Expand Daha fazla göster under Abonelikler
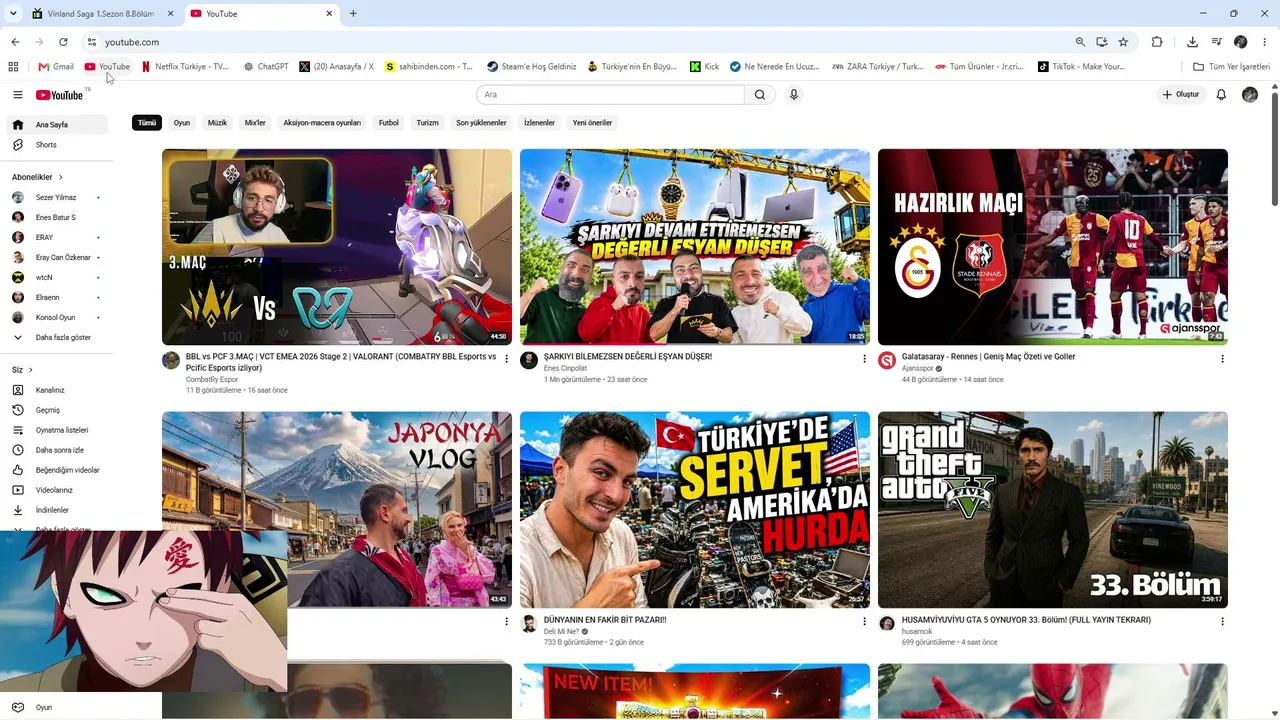The width and height of the screenshot is (1280, 720). tap(57, 338)
